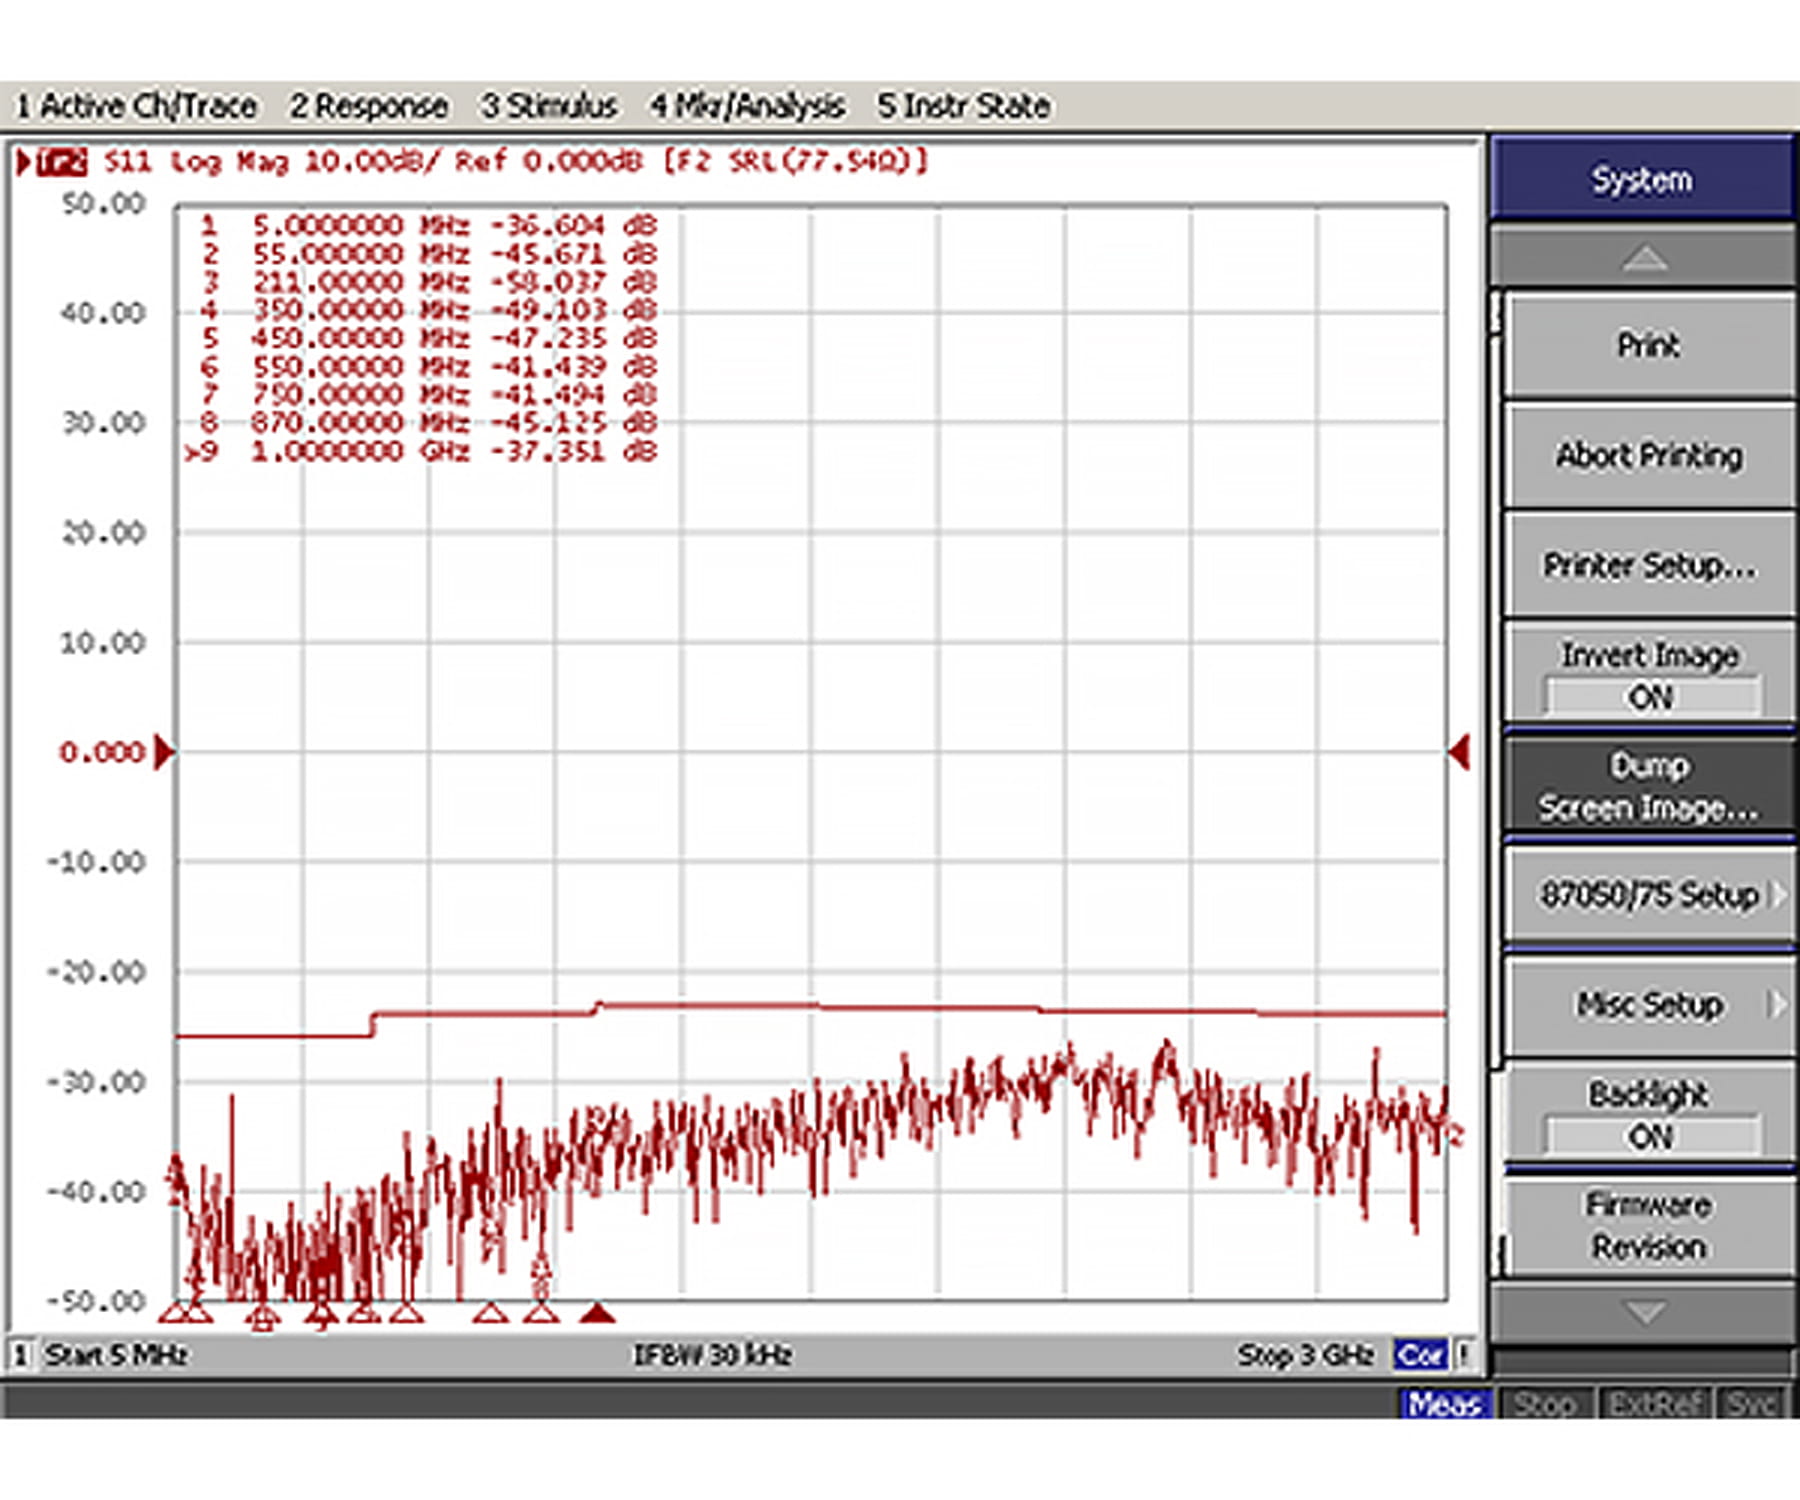This screenshot has height=1500, width=1800.
Task: Open the System softkey menu header
Action: point(1642,180)
